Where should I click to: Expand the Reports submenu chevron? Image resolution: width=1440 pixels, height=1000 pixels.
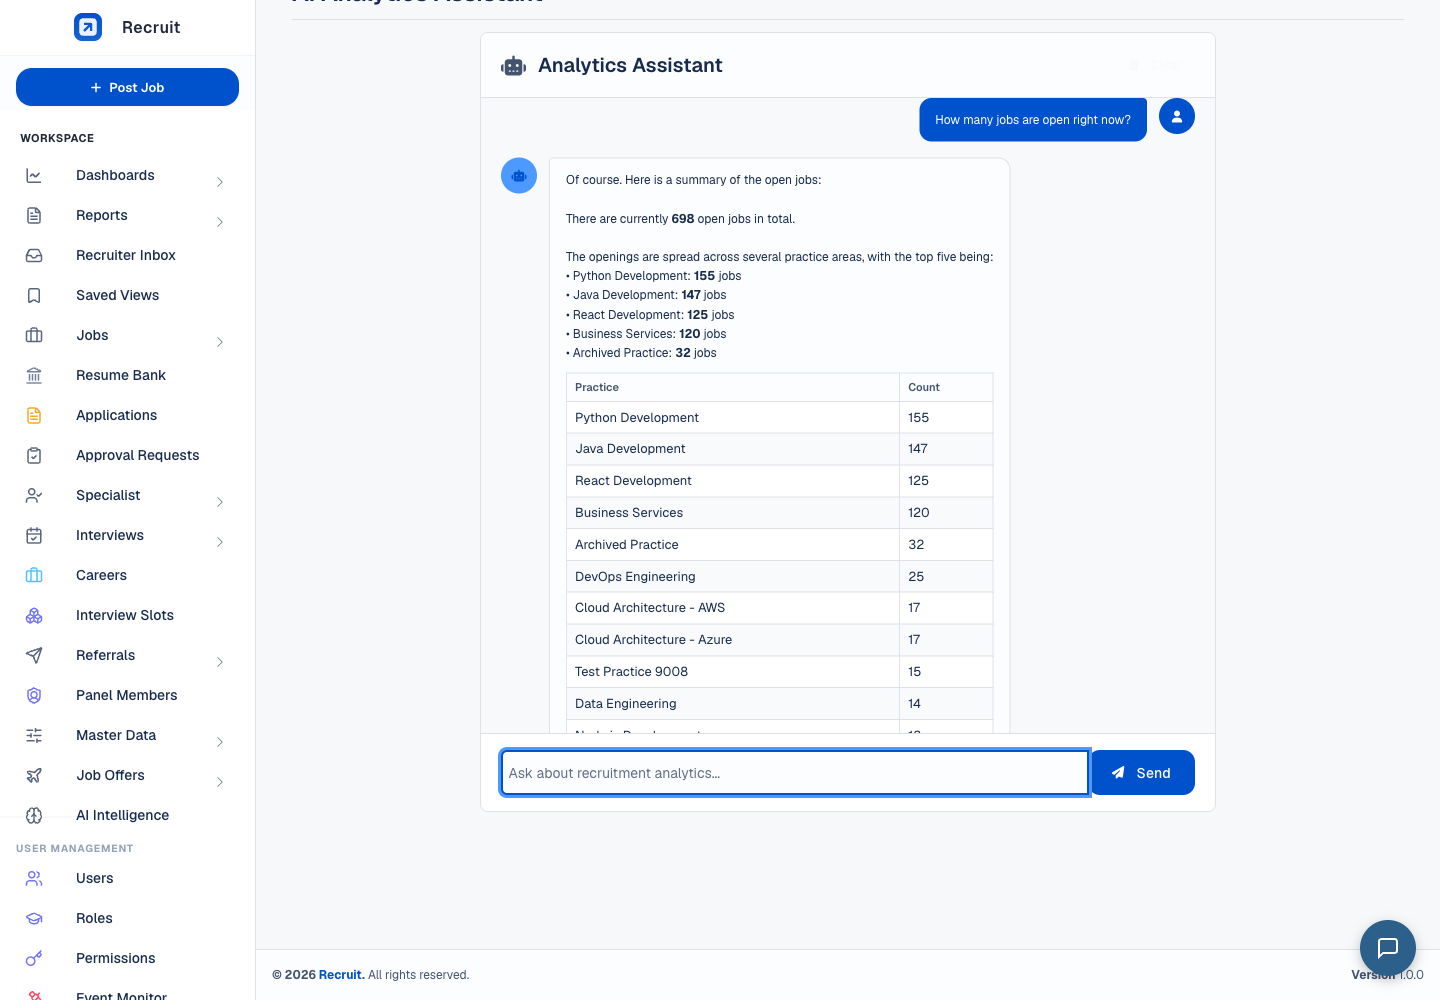click(220, 221)
